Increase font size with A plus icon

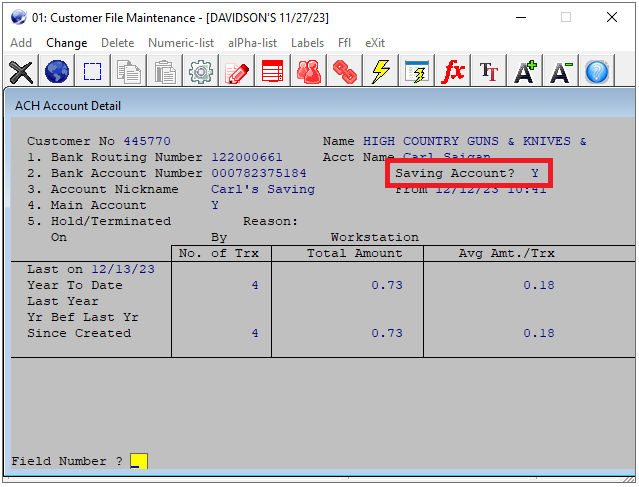click(x=524, y=72)
